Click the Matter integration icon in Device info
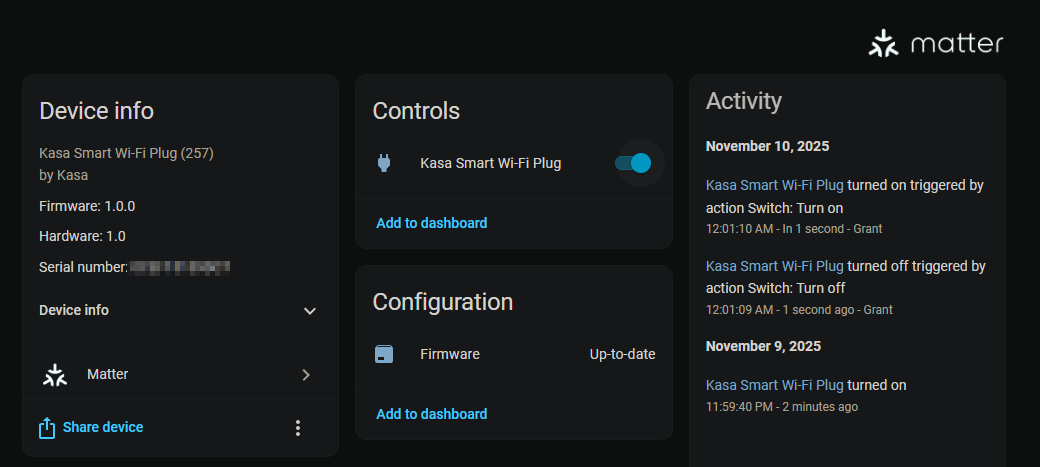This screenshot has height=467, width=1040. (x=55, y=375)
